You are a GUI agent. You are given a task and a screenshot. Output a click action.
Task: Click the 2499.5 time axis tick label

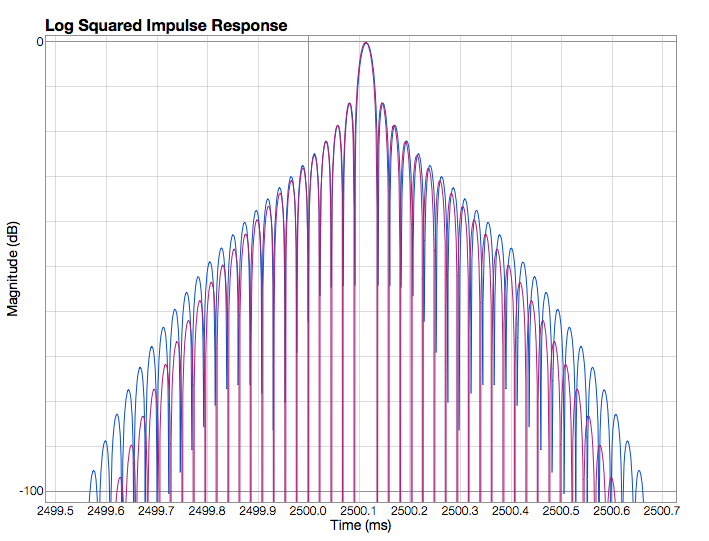coord(55,511)
